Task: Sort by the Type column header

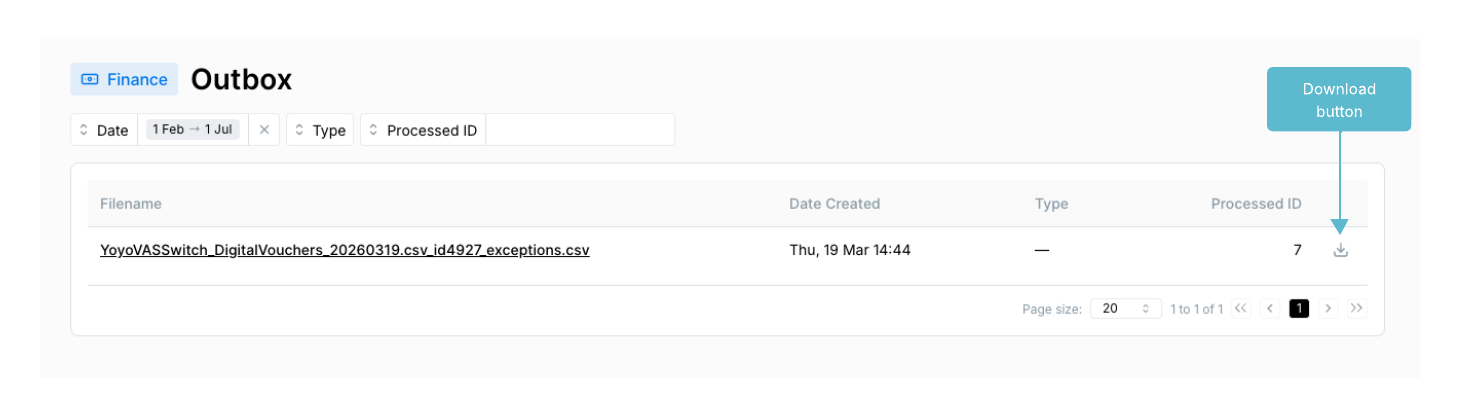Action: (1052, 204)
